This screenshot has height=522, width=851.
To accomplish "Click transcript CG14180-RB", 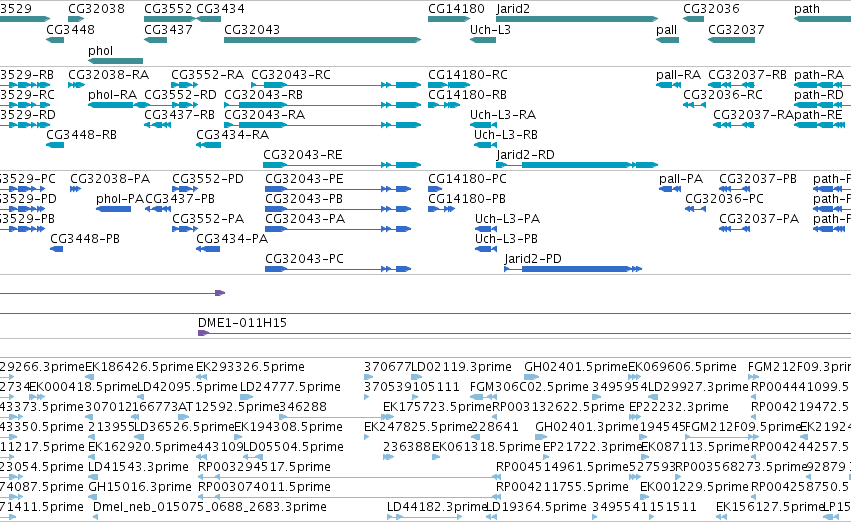I will point(467,94).
